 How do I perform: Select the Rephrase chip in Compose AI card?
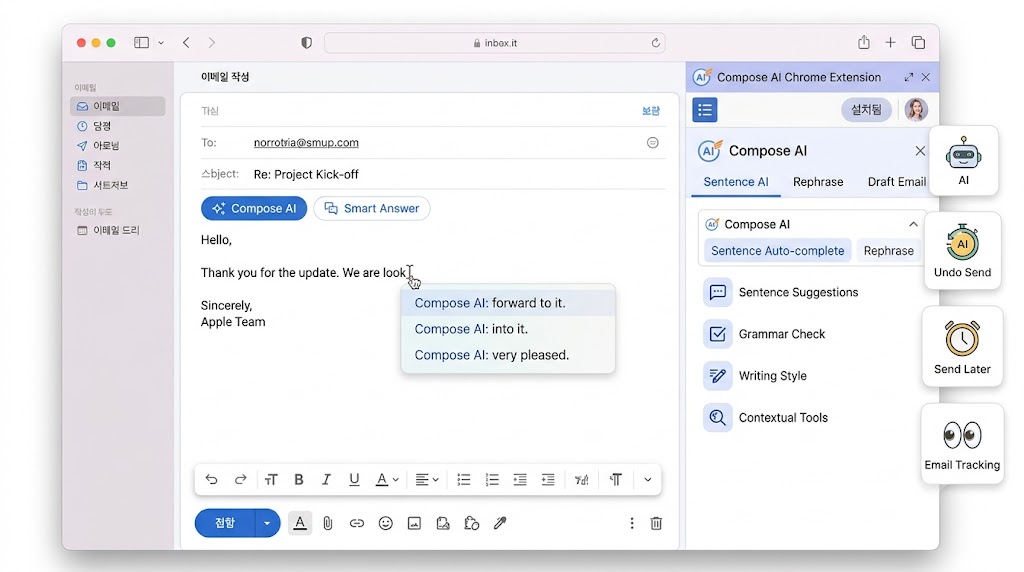pos(889,251)
